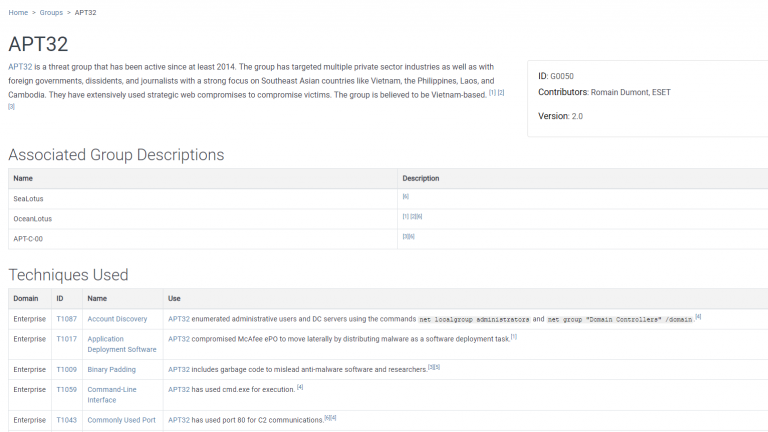The height and width of the screenshot is (432, 768).
Task: Open citations after 'C2 communications'
Action: 331,418
